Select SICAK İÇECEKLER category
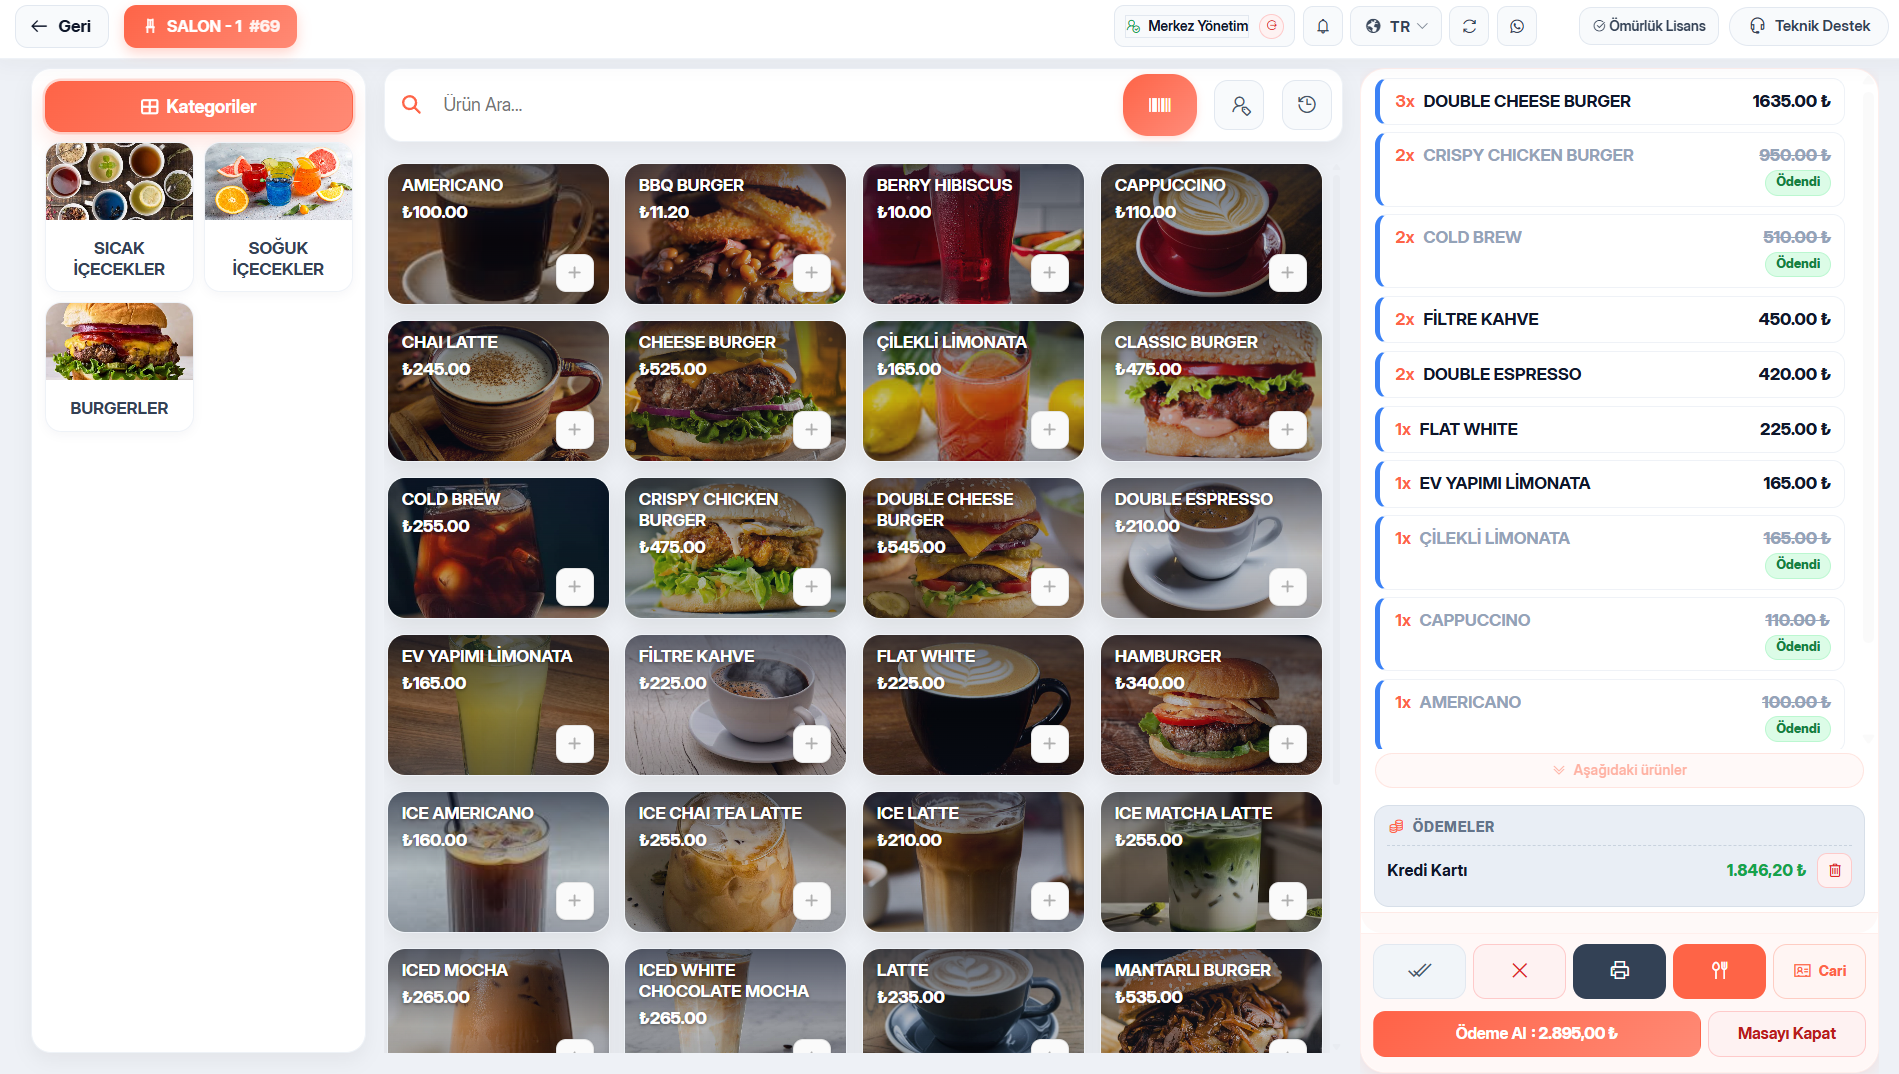This screenshot has width=1899, height=1074. coord(119,217)
